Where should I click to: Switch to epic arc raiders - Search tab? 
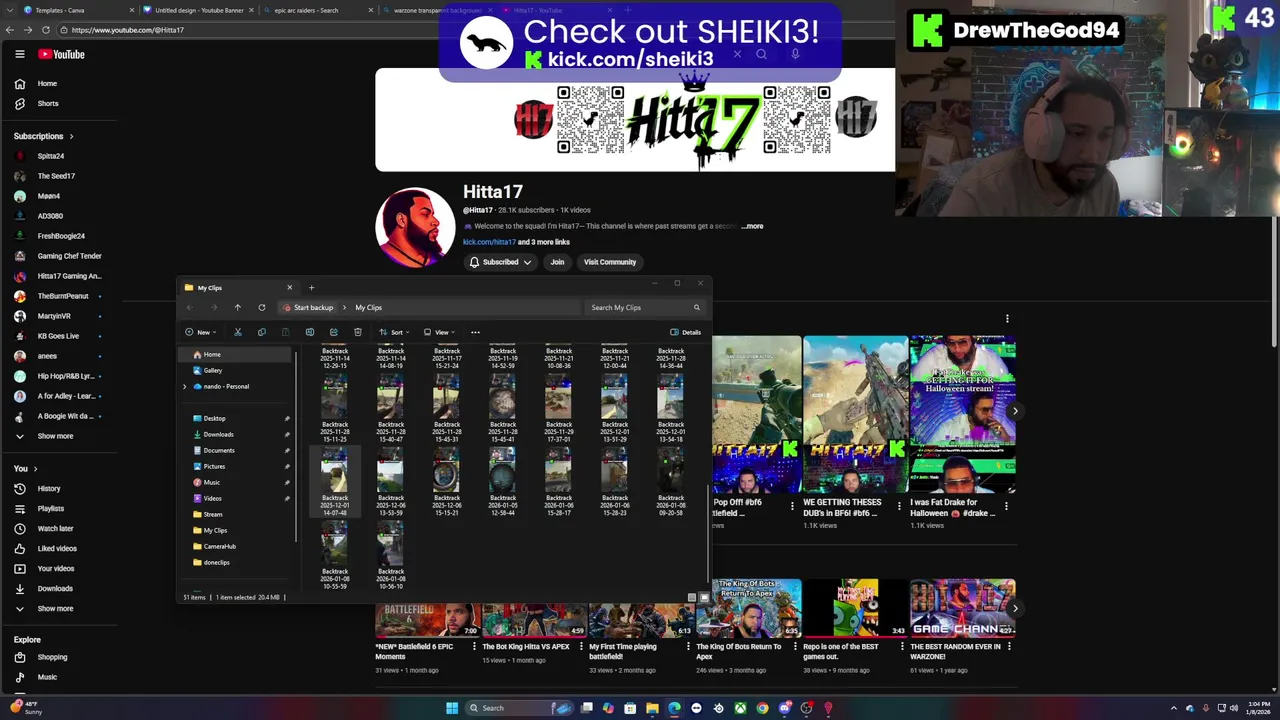click(x=316, y=10)
